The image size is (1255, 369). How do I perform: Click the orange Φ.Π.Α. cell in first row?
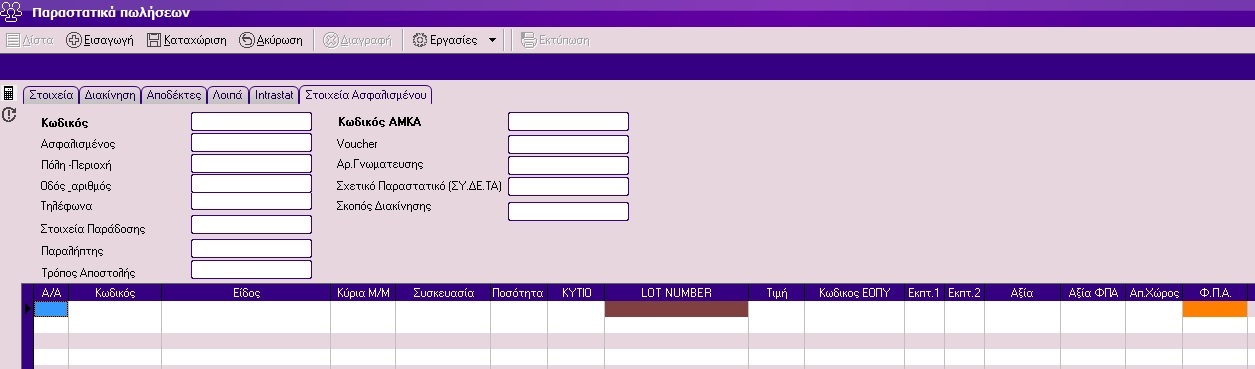coord(1215,309)
